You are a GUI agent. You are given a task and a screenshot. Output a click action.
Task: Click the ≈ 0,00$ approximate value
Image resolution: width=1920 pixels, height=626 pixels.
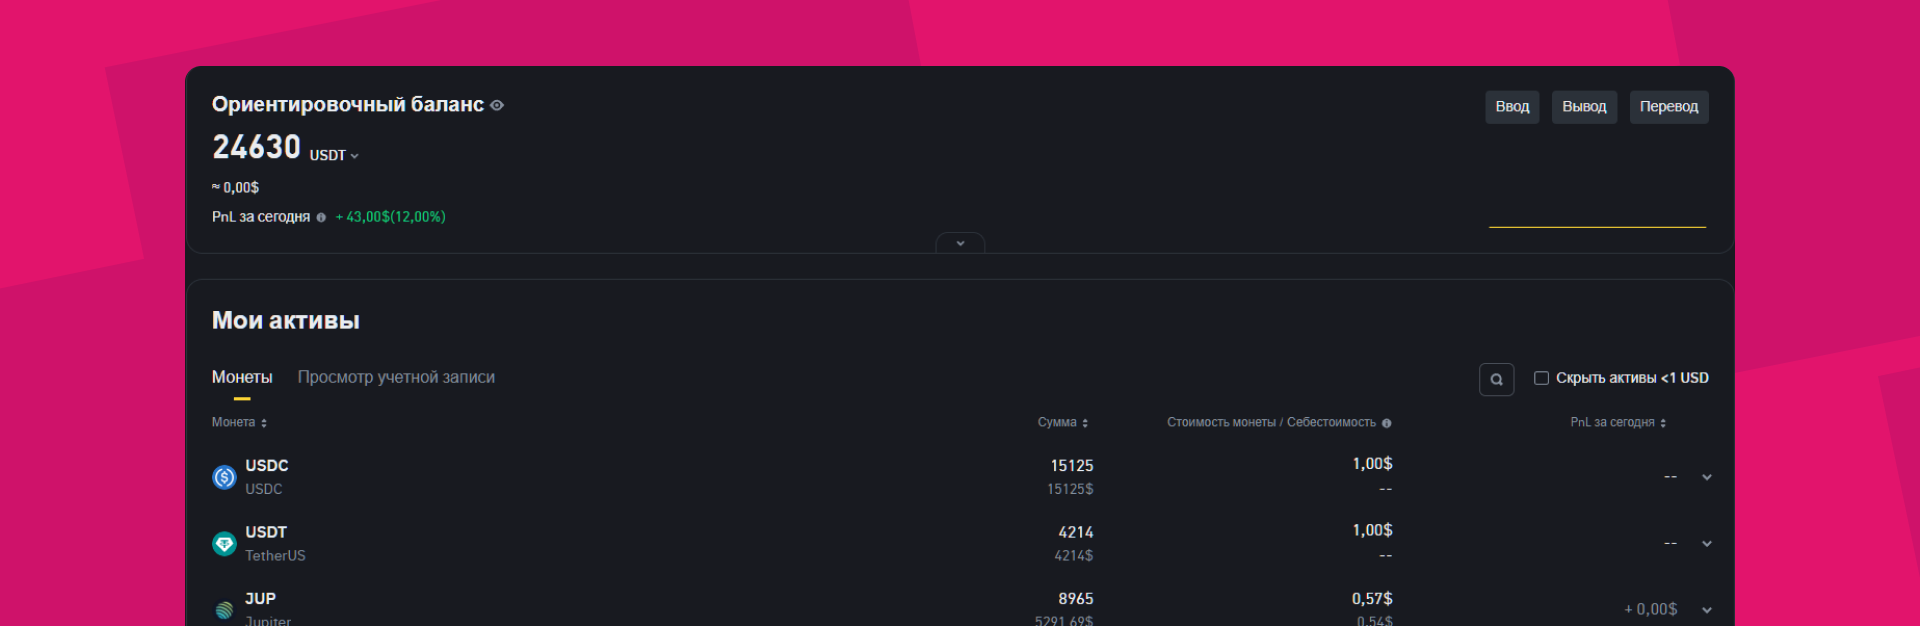coord(235,188)
